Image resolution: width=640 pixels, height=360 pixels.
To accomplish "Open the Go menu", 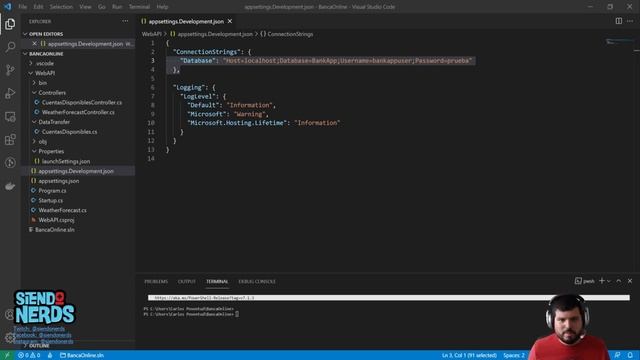I will tap(102, 7).
